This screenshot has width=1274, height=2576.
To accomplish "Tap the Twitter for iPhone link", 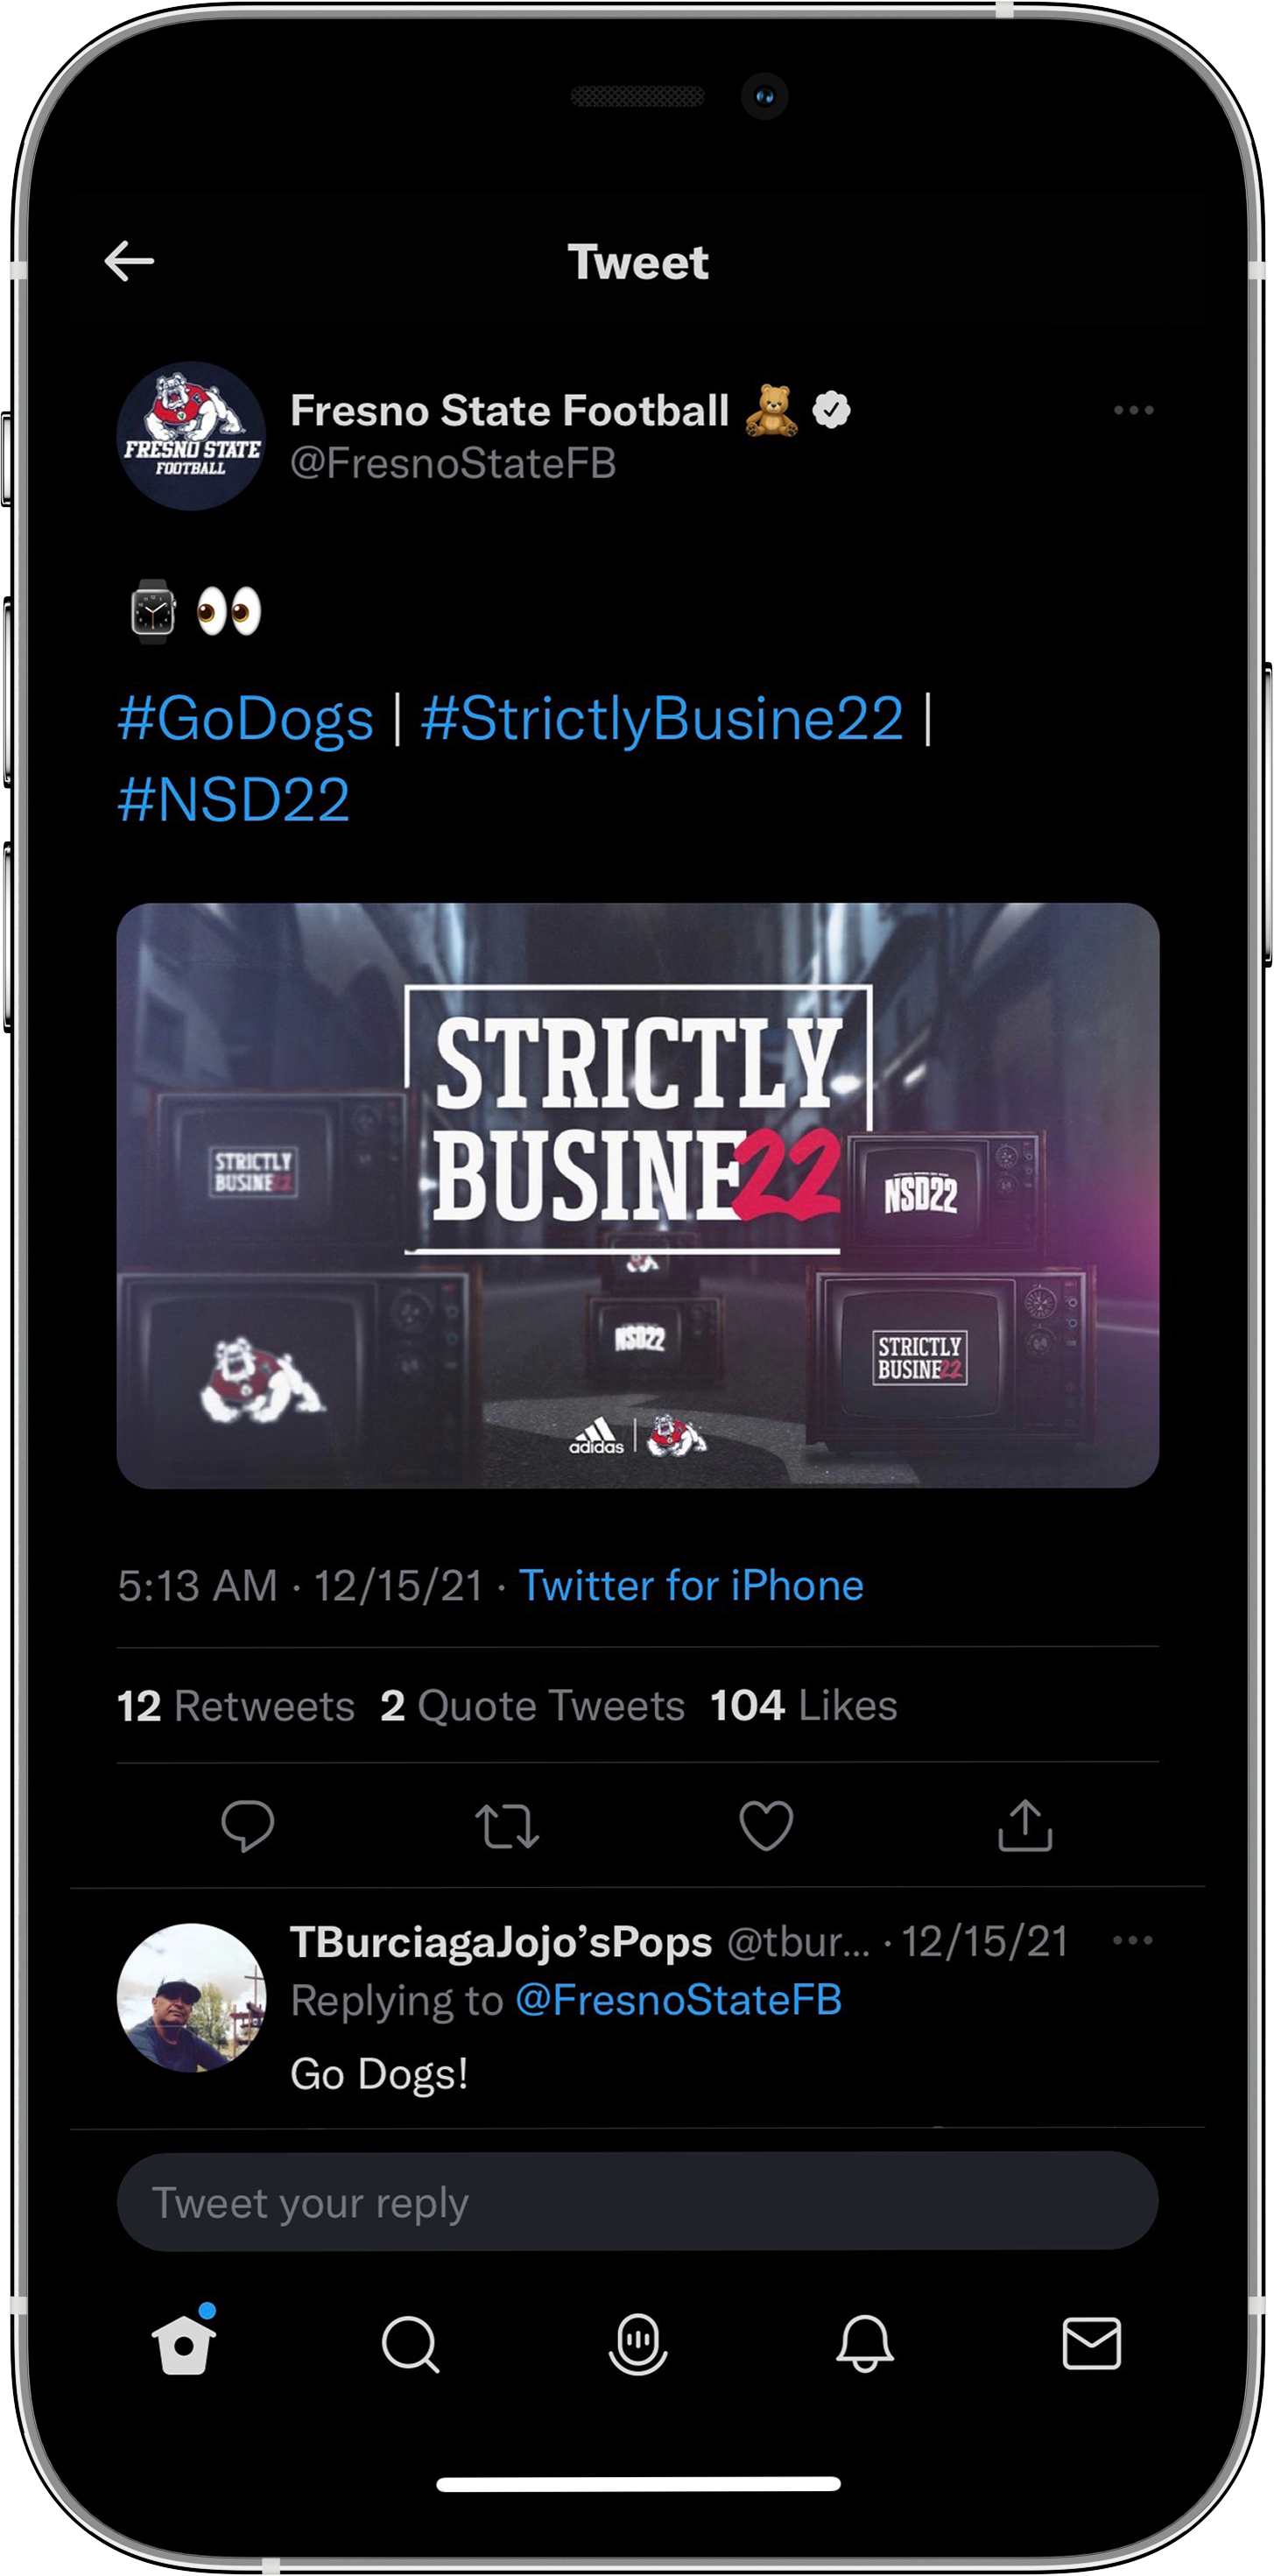I will click(691, 1585).
